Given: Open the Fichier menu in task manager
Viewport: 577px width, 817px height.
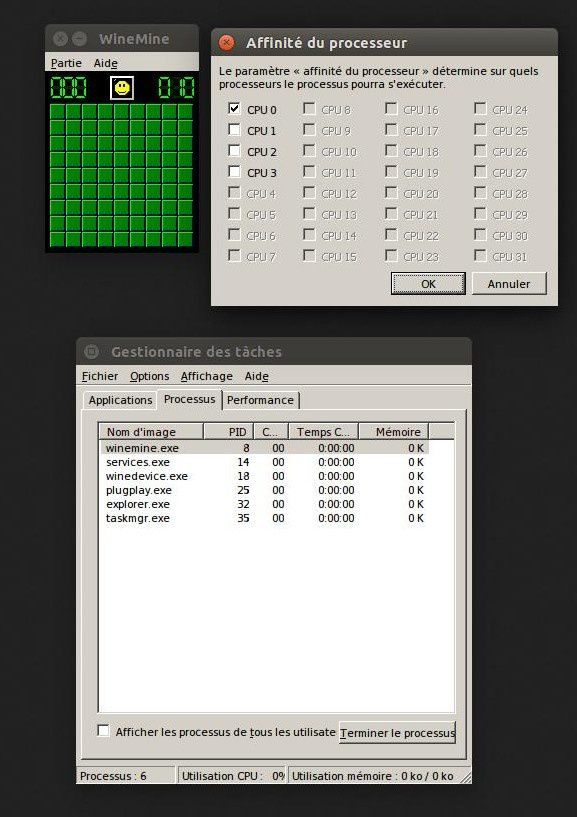Looking at the screenshot, I should click(100, 376).
